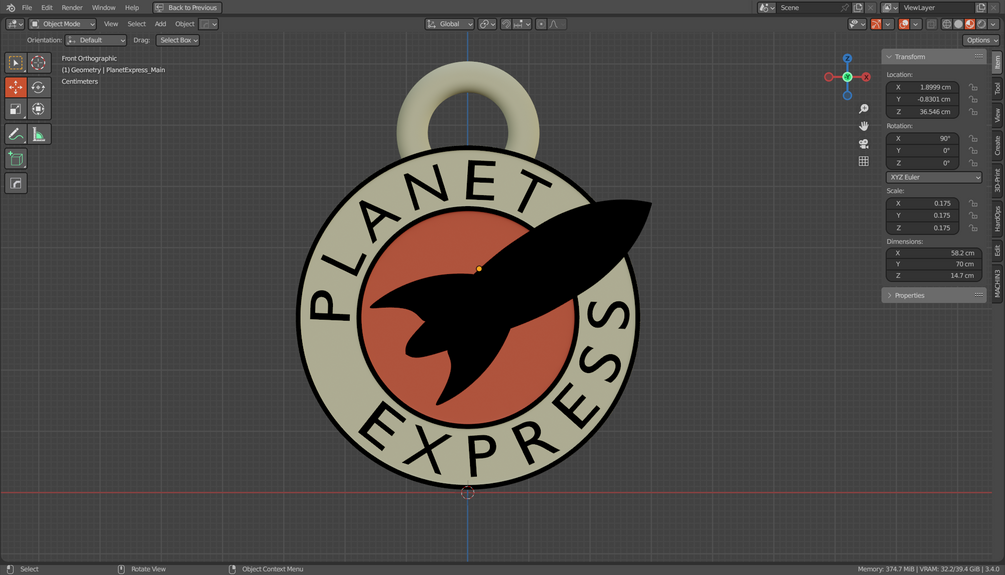The height and width of the screenshot is (575, 1005).
Task: Open the Object Mode dropdown
Action: (63, 24)
